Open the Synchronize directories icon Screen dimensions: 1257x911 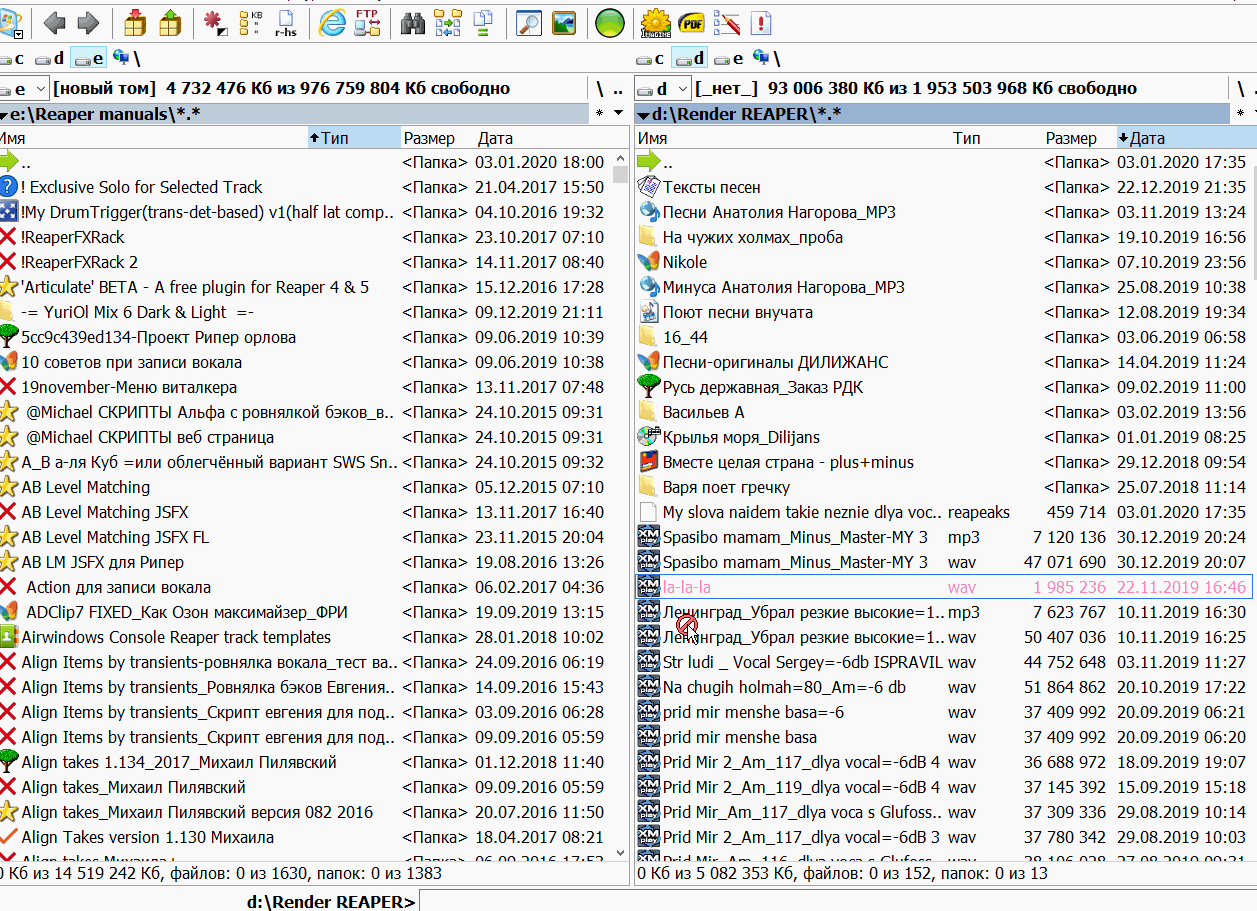pos(448,22)
